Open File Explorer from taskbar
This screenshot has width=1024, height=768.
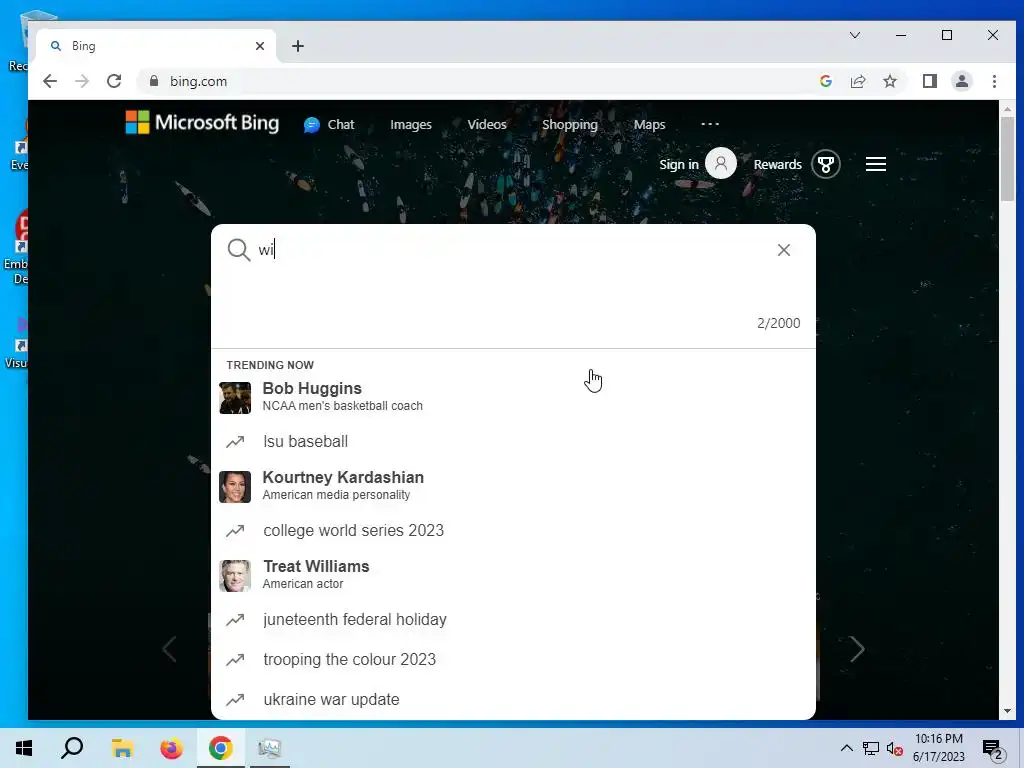(122, 748)
